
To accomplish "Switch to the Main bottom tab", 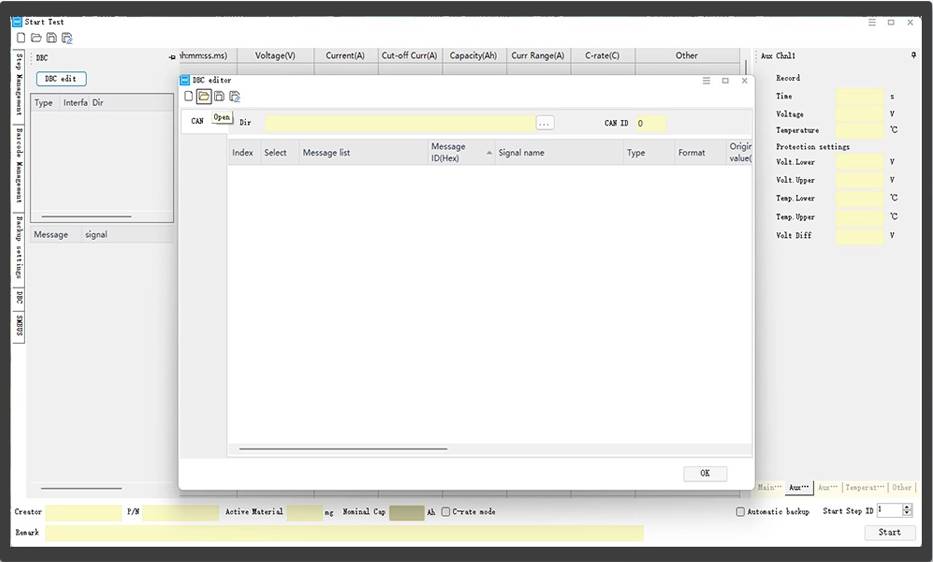I will point(769,488).
